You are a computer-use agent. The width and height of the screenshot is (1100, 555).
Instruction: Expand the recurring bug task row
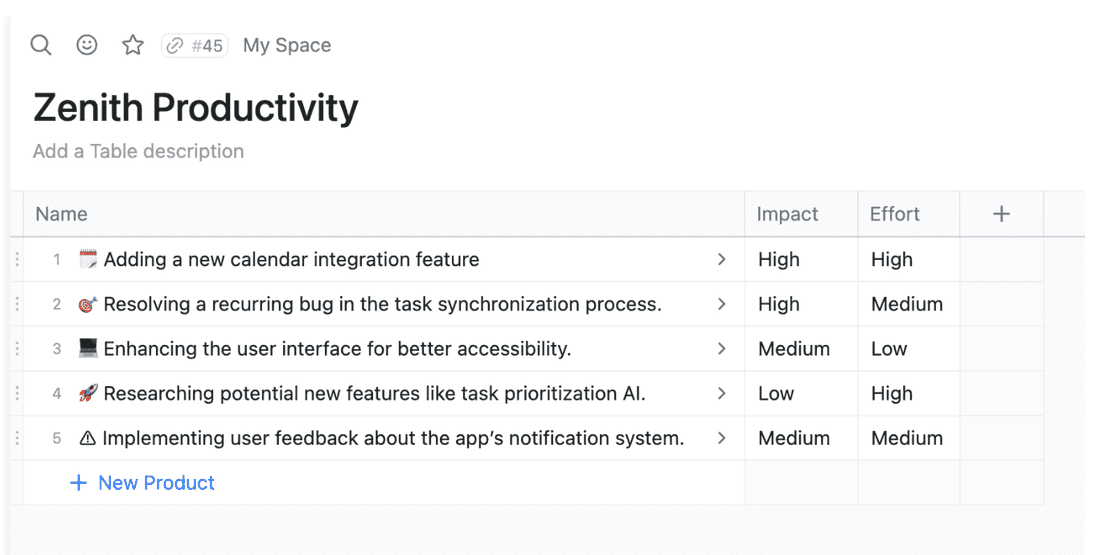721,304
